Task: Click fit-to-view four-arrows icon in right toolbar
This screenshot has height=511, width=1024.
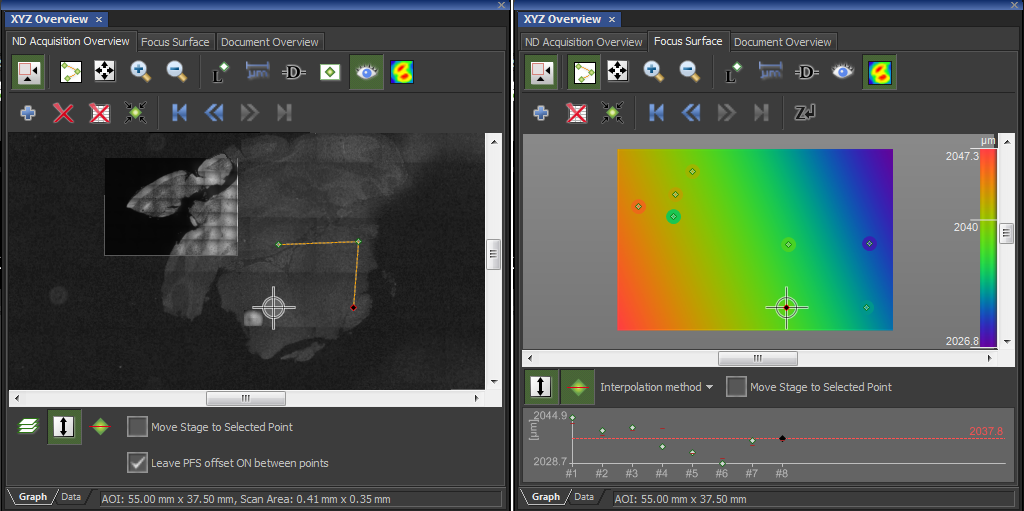Action: click(617, 72)
